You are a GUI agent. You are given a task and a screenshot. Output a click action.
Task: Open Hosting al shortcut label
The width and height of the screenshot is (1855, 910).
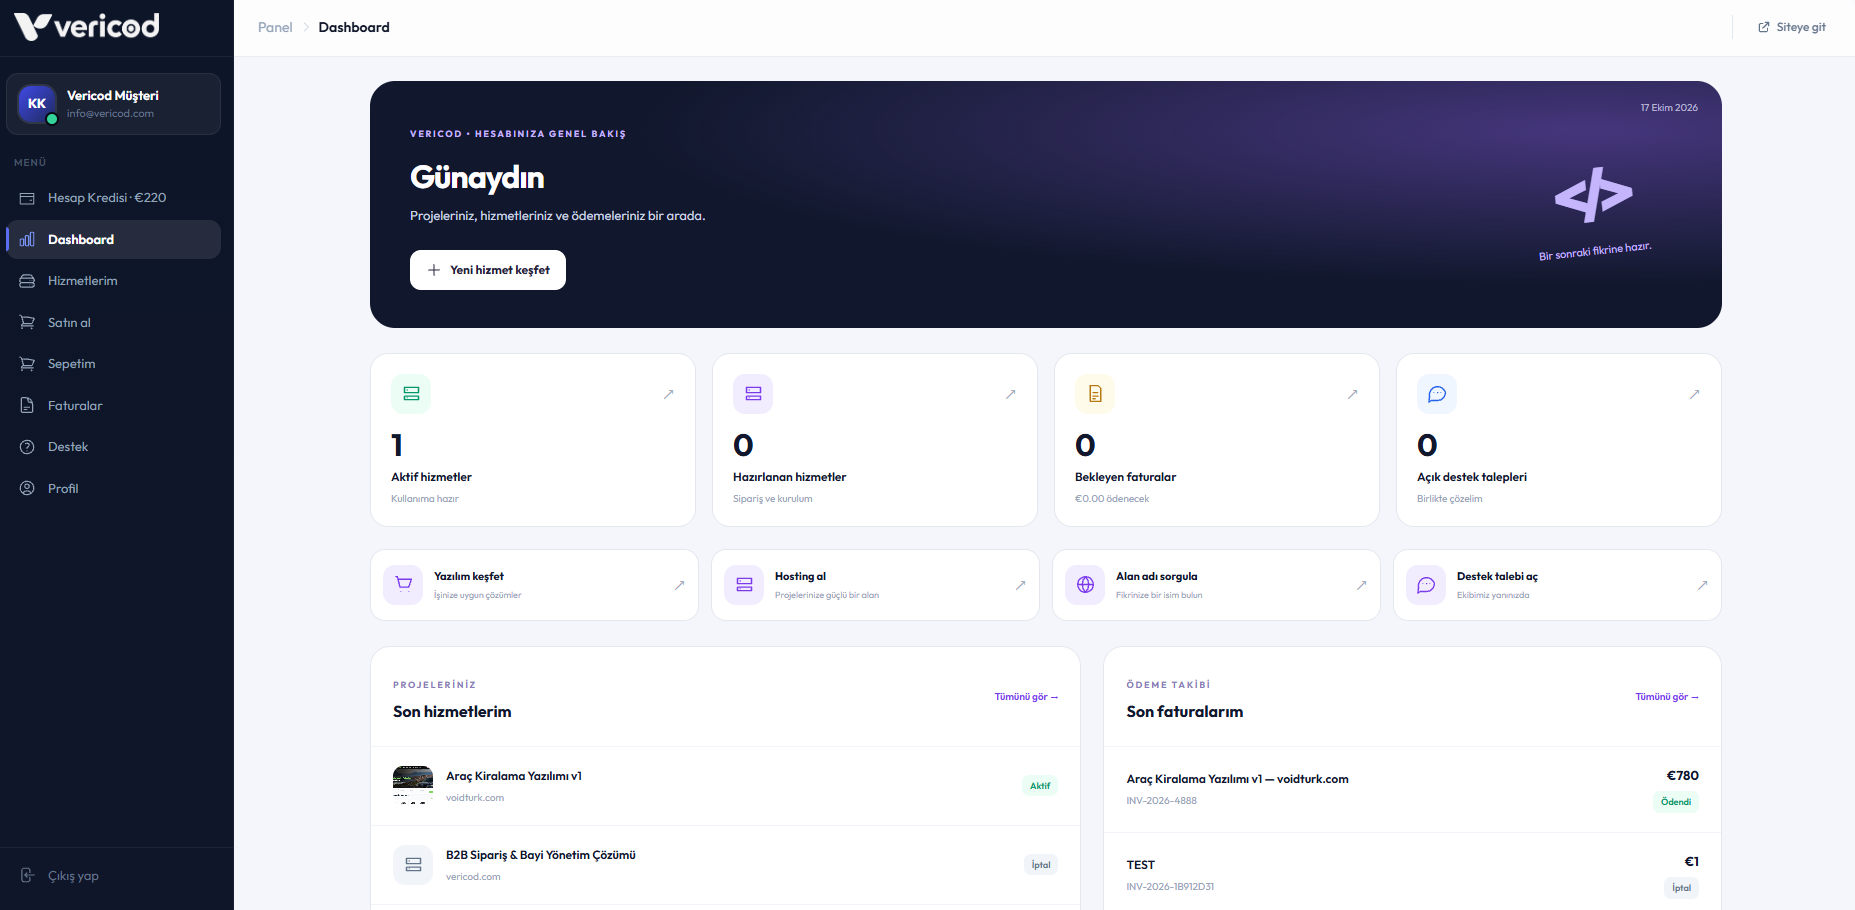pyautogui.click(x=800, y=577)
